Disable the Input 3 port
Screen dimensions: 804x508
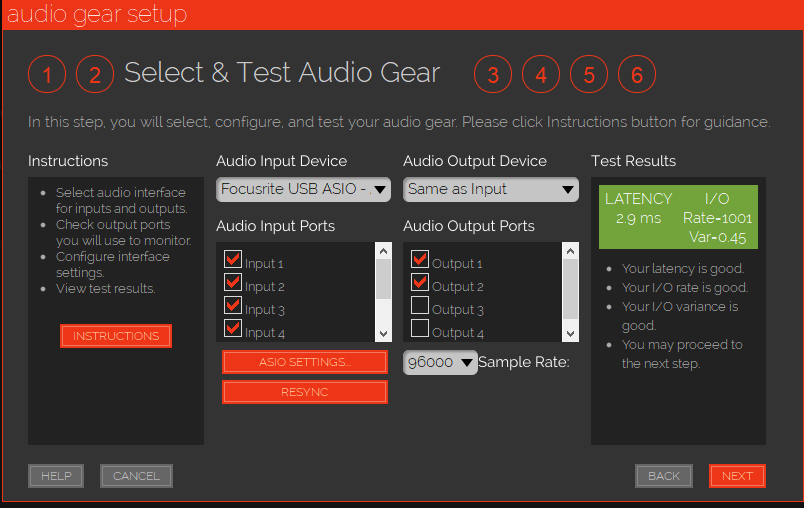(233, 306)
